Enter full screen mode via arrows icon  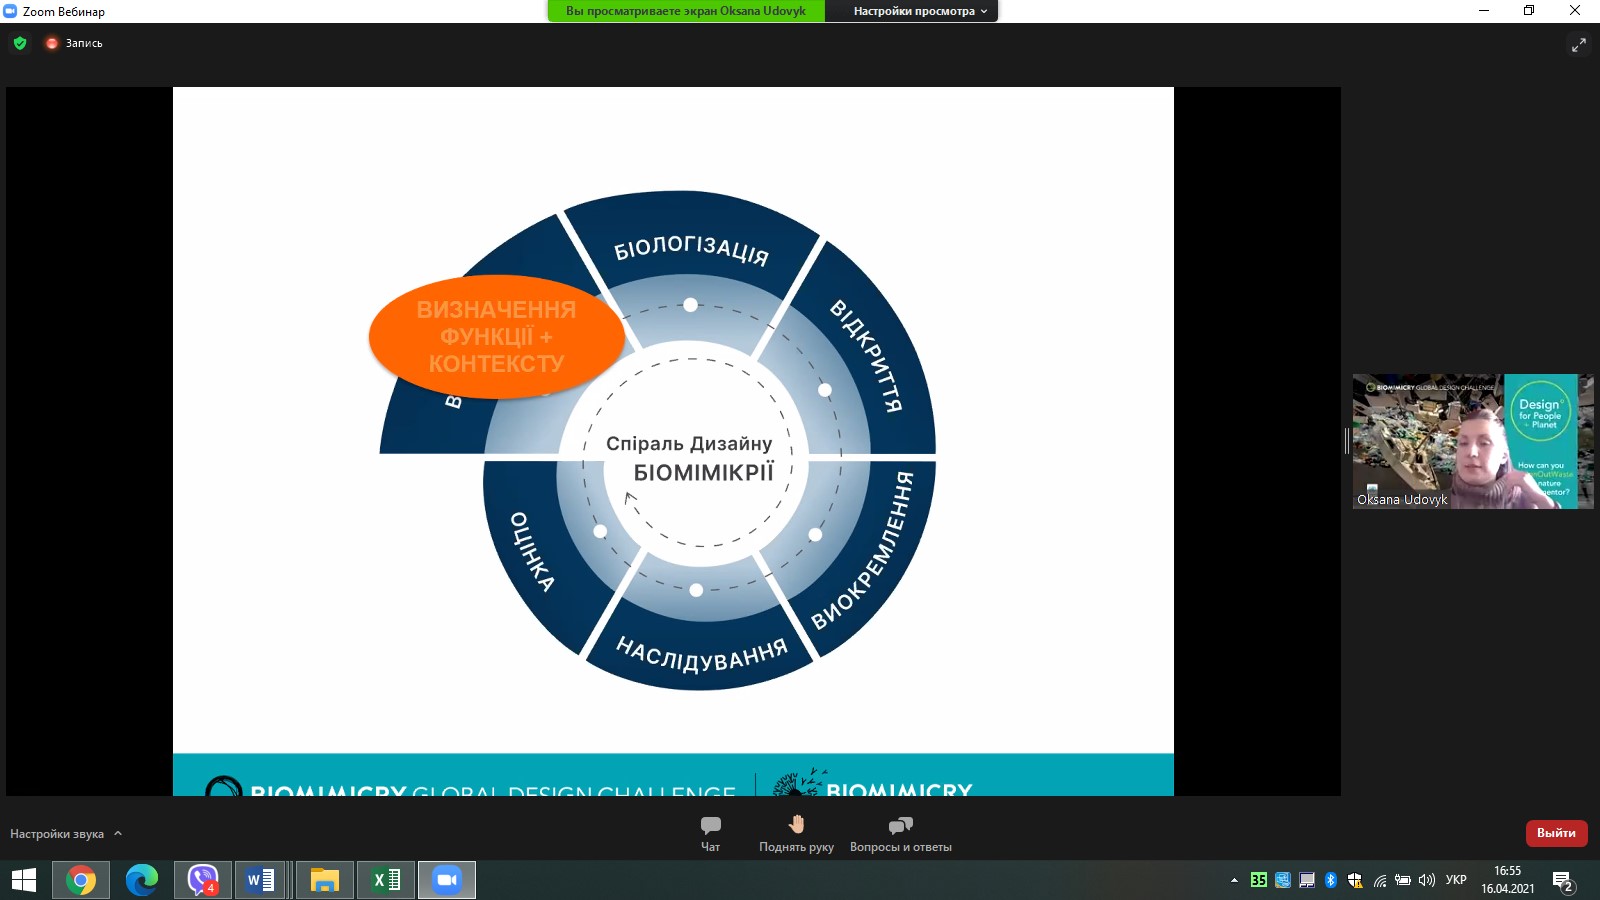tap(1578, 45)
